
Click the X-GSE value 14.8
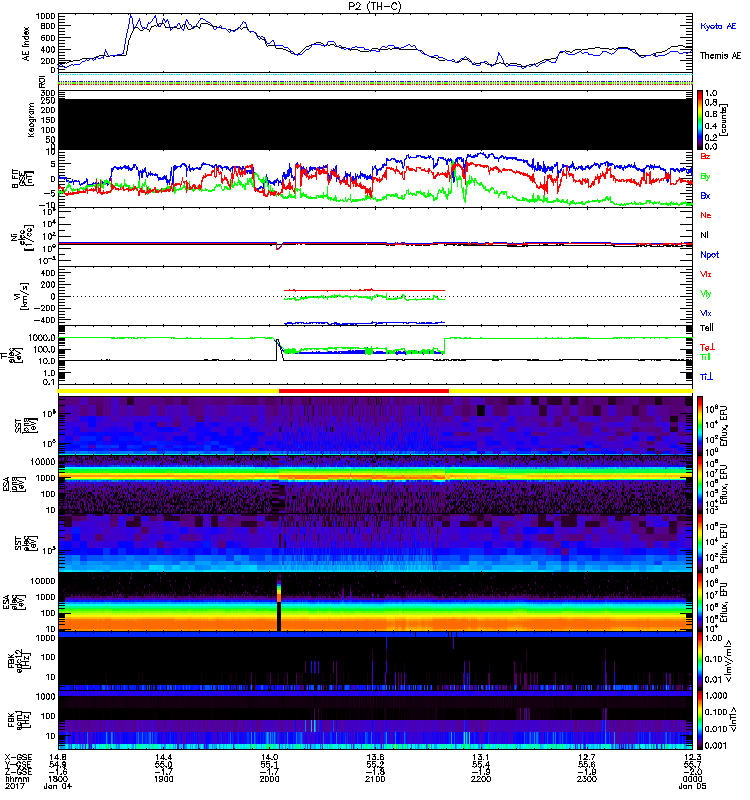coord(58,758)
